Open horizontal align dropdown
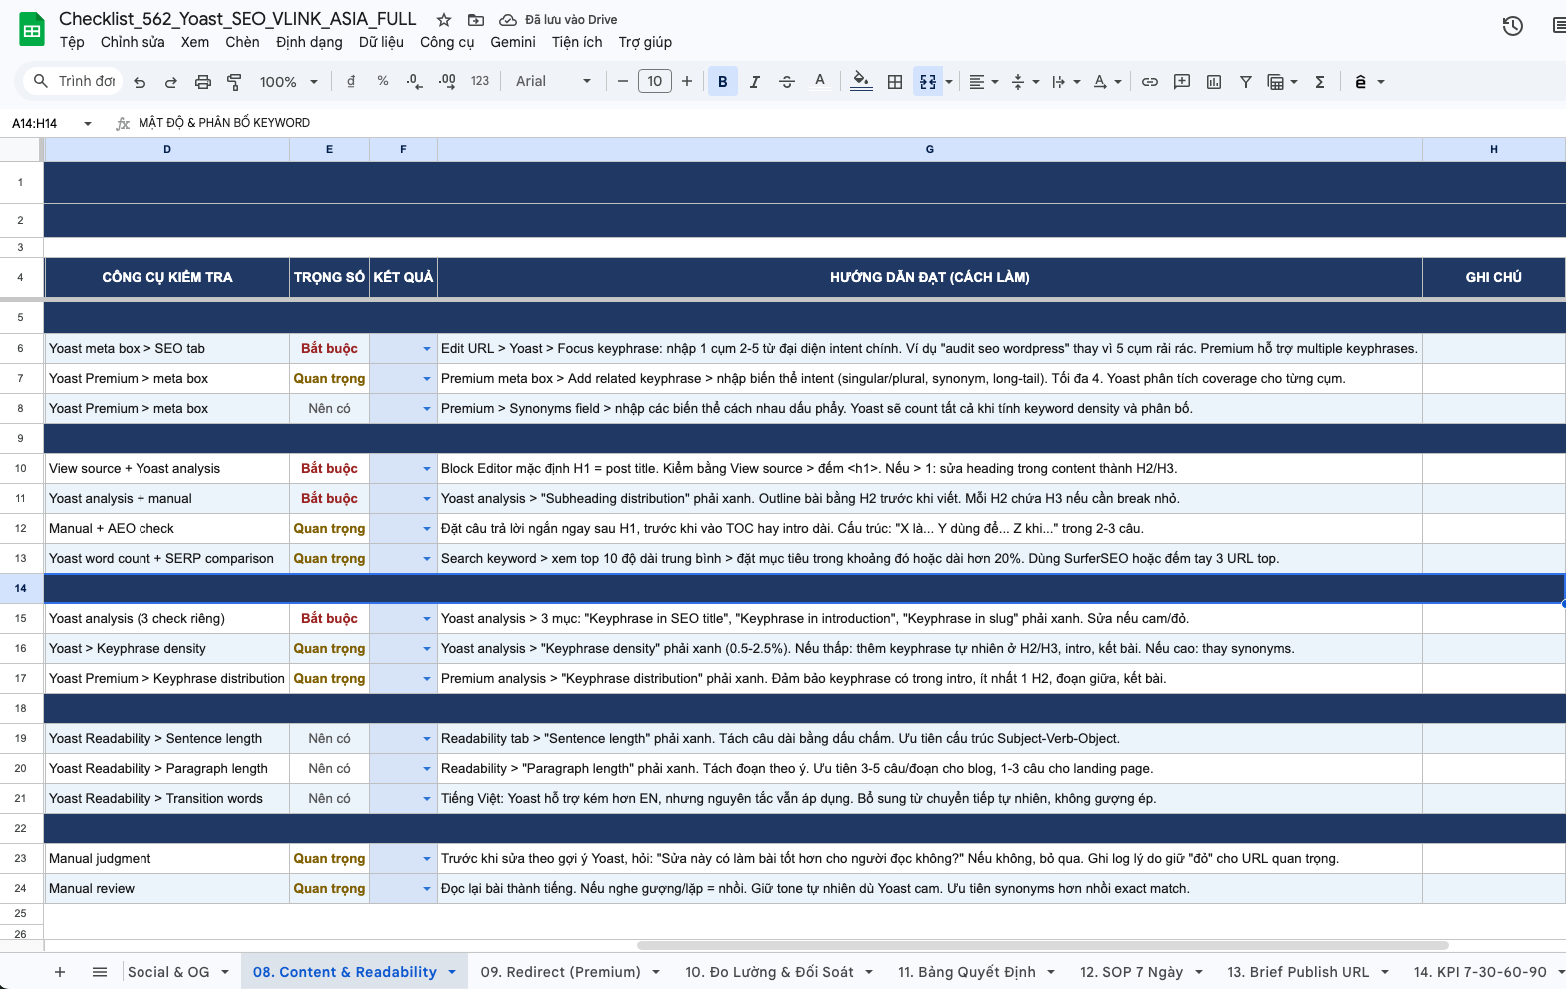Image resolution: width=1566 pixels, height=989 pixels. pyautogui.click(x=984, y=82)
